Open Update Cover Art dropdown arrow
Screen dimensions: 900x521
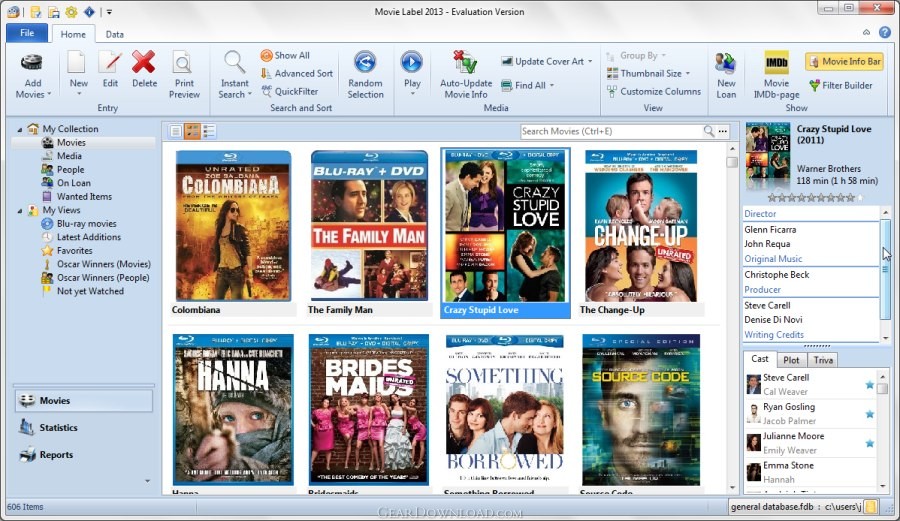click(590, 61)
